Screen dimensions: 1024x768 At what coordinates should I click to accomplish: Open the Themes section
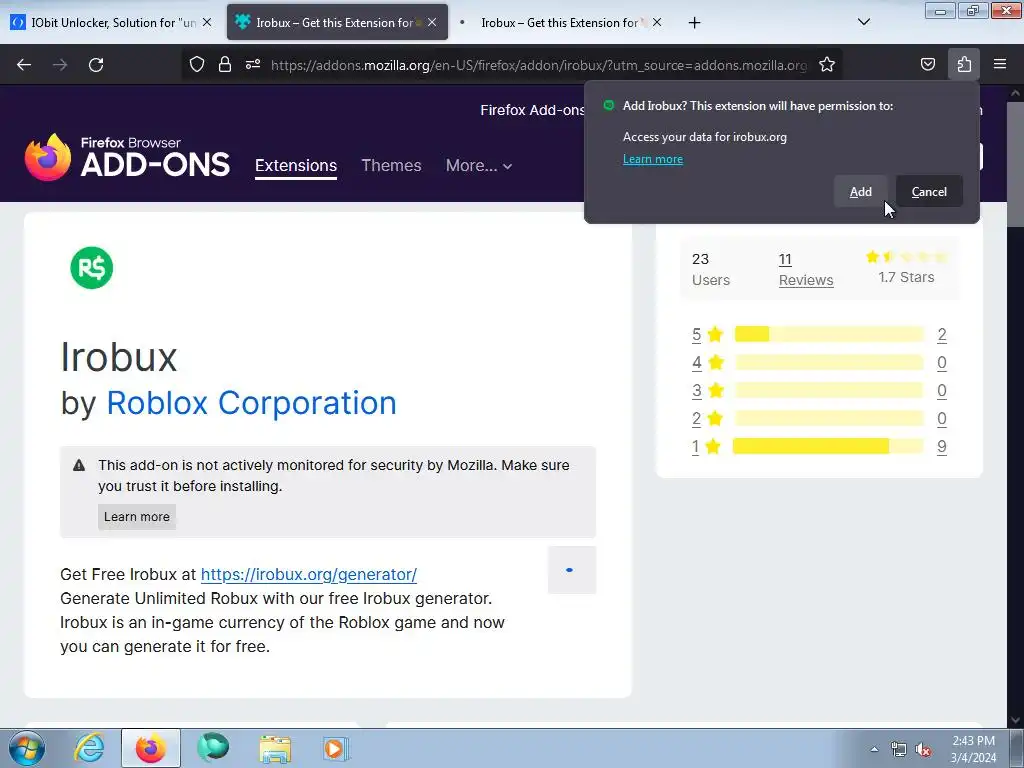[x=391, y=165]
